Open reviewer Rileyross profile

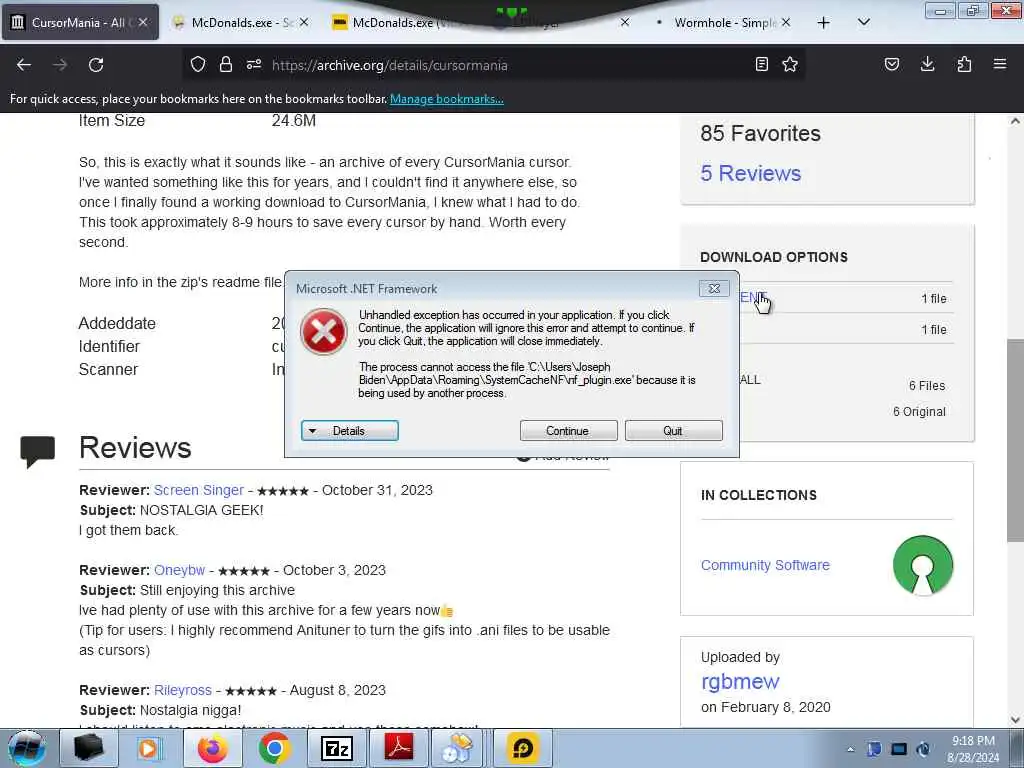(x=183, y=690)
